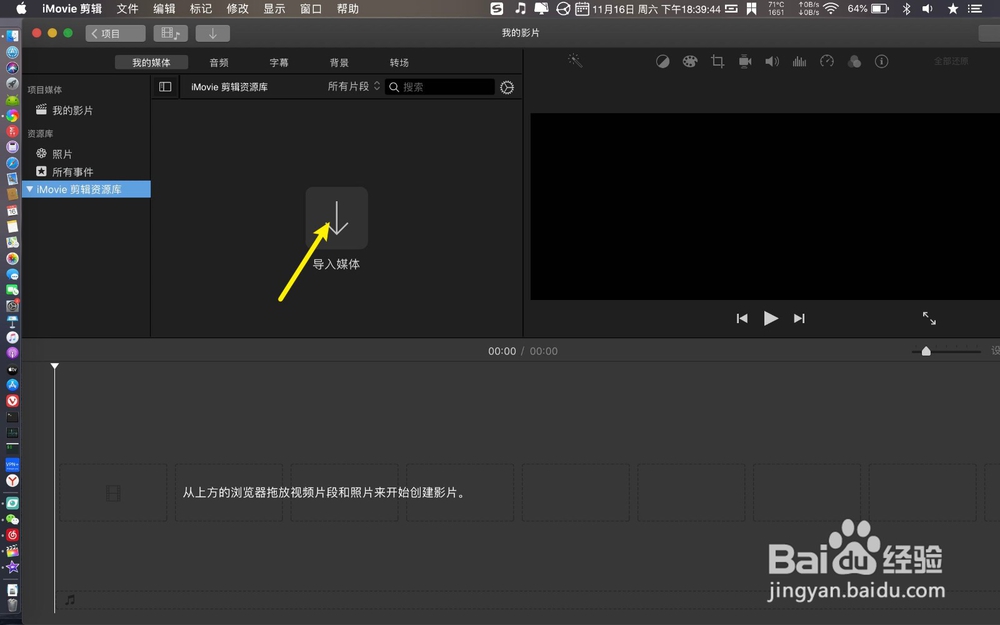Viewport: 1000px width, 625px height.
Task: Open the media and audio library toolbar button
Action: pos(170,33)
